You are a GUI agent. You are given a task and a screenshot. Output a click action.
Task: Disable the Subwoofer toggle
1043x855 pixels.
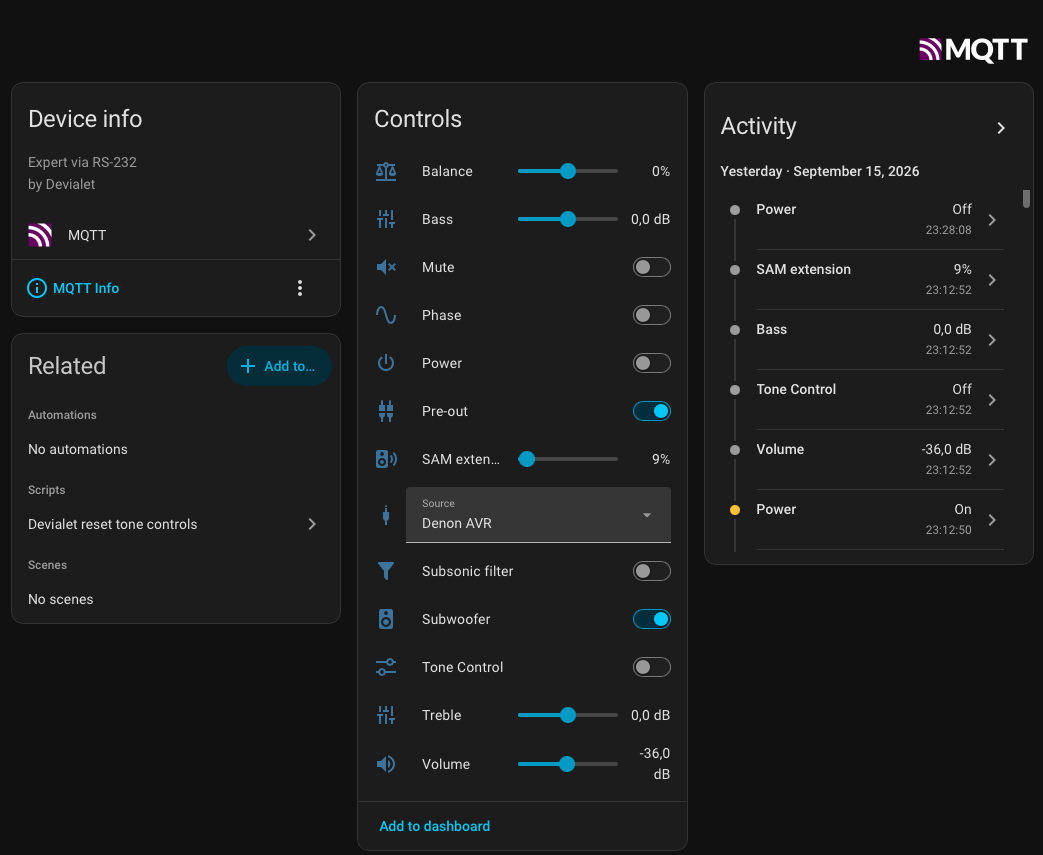[651, 619]
